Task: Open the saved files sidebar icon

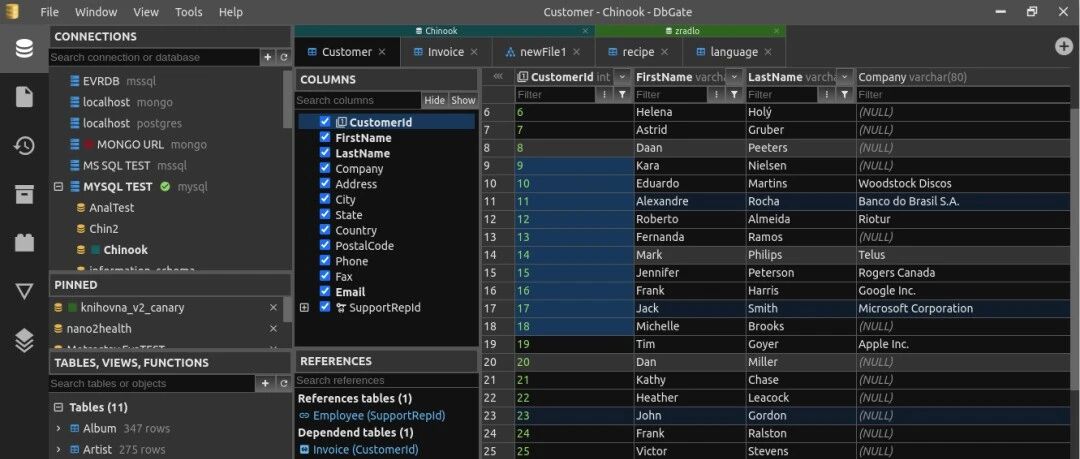Action: pyautogui.click(x=24, y=97)
